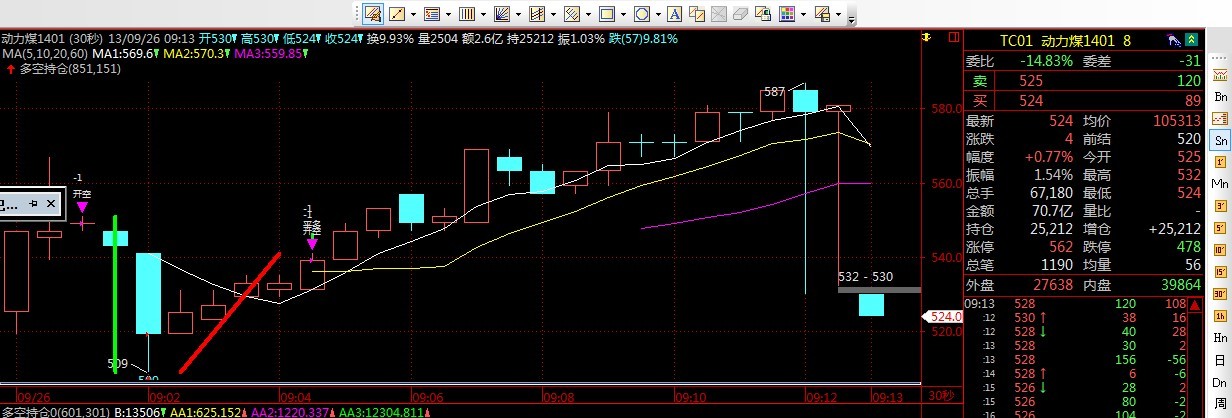Select the trend line drawing tool

pos(397,14)
